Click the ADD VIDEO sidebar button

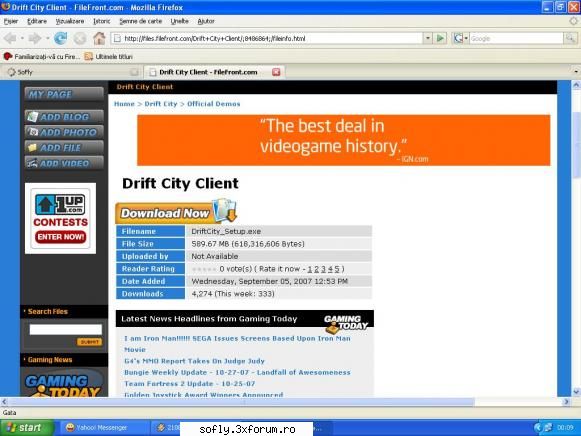[x=64, y=163]
